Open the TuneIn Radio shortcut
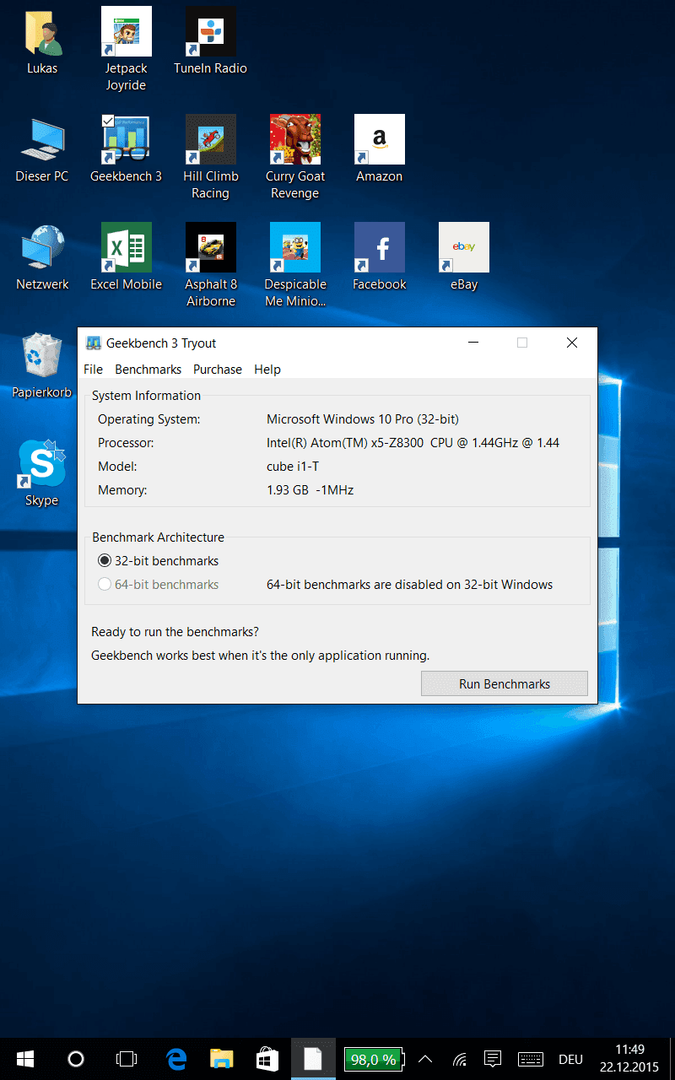The image size is (675, 1080). [211, 32]
